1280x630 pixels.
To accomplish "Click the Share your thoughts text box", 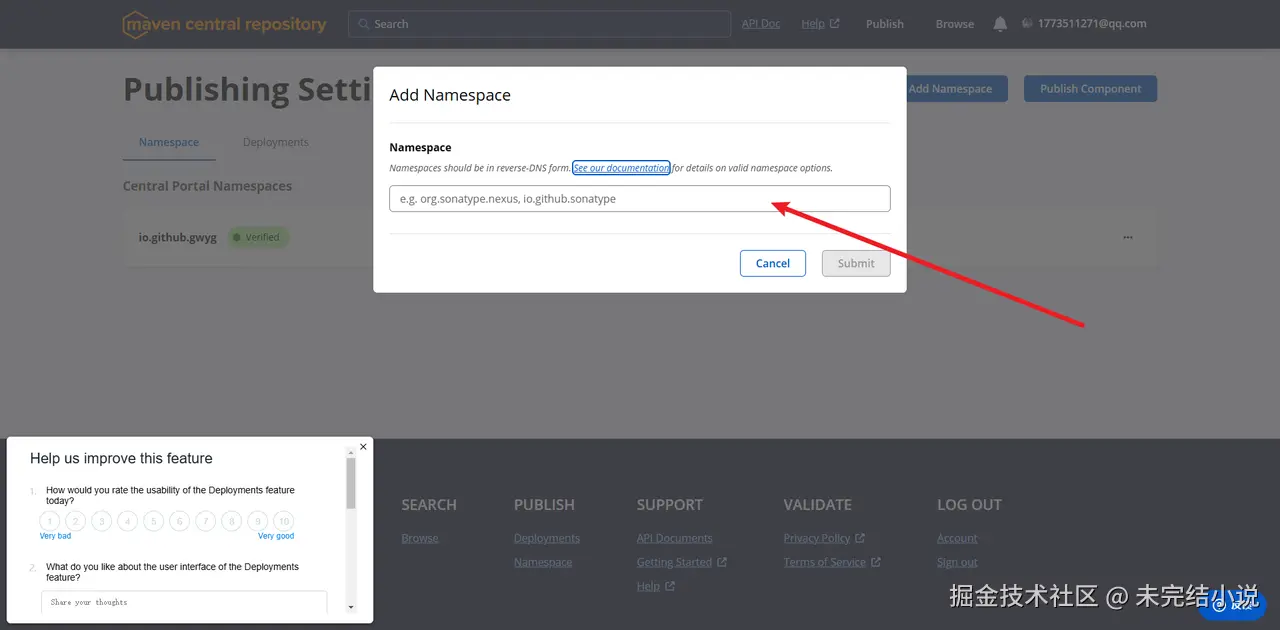I will click(184, 602).
